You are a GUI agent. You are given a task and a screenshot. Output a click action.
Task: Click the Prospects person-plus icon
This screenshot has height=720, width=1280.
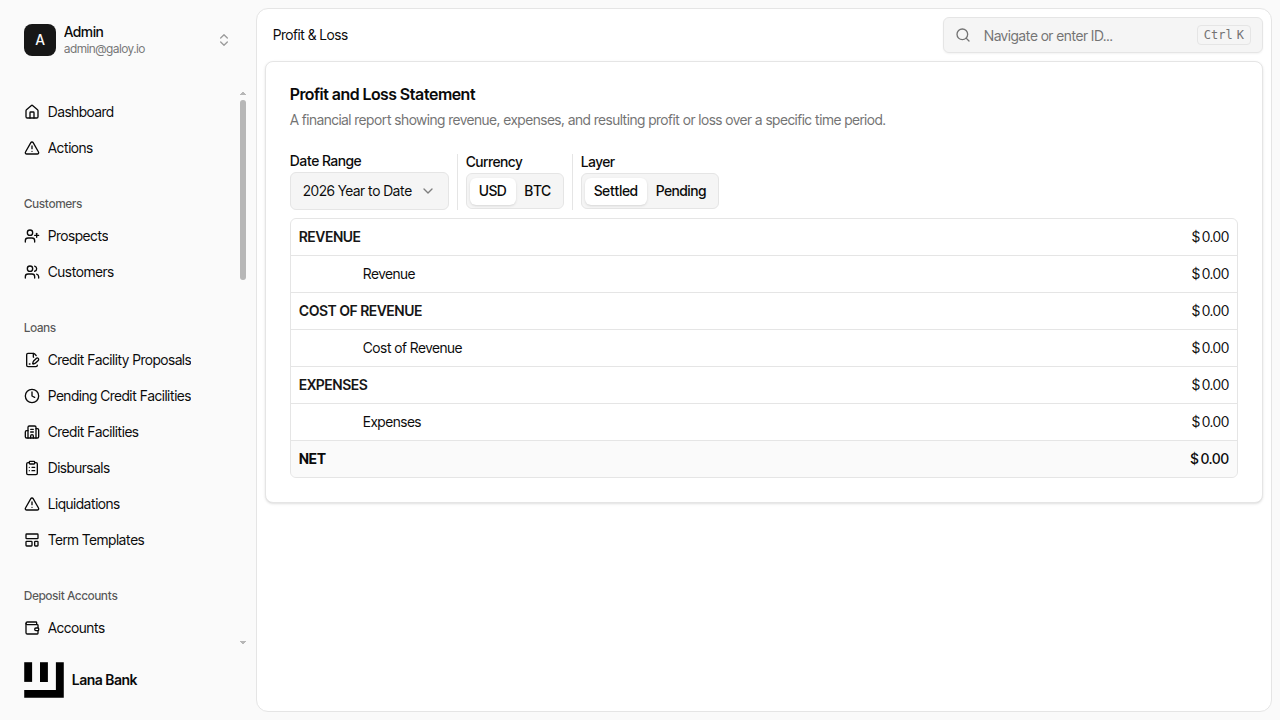click(32, 236)
